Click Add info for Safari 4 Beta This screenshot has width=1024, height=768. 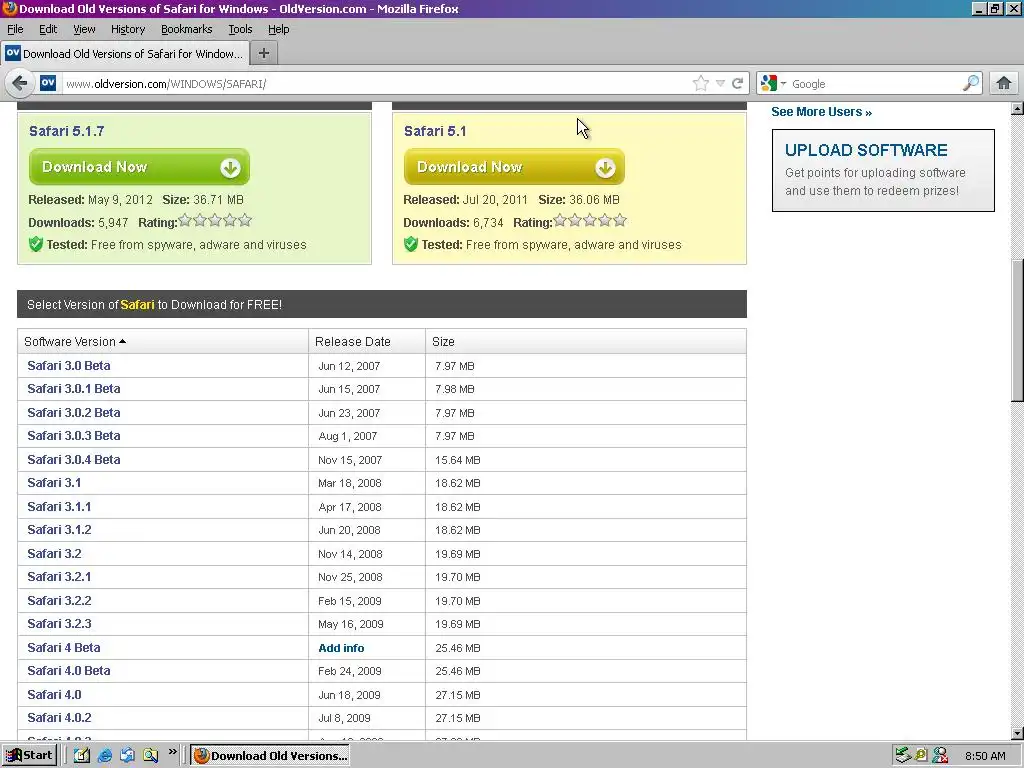coord(341,648)
